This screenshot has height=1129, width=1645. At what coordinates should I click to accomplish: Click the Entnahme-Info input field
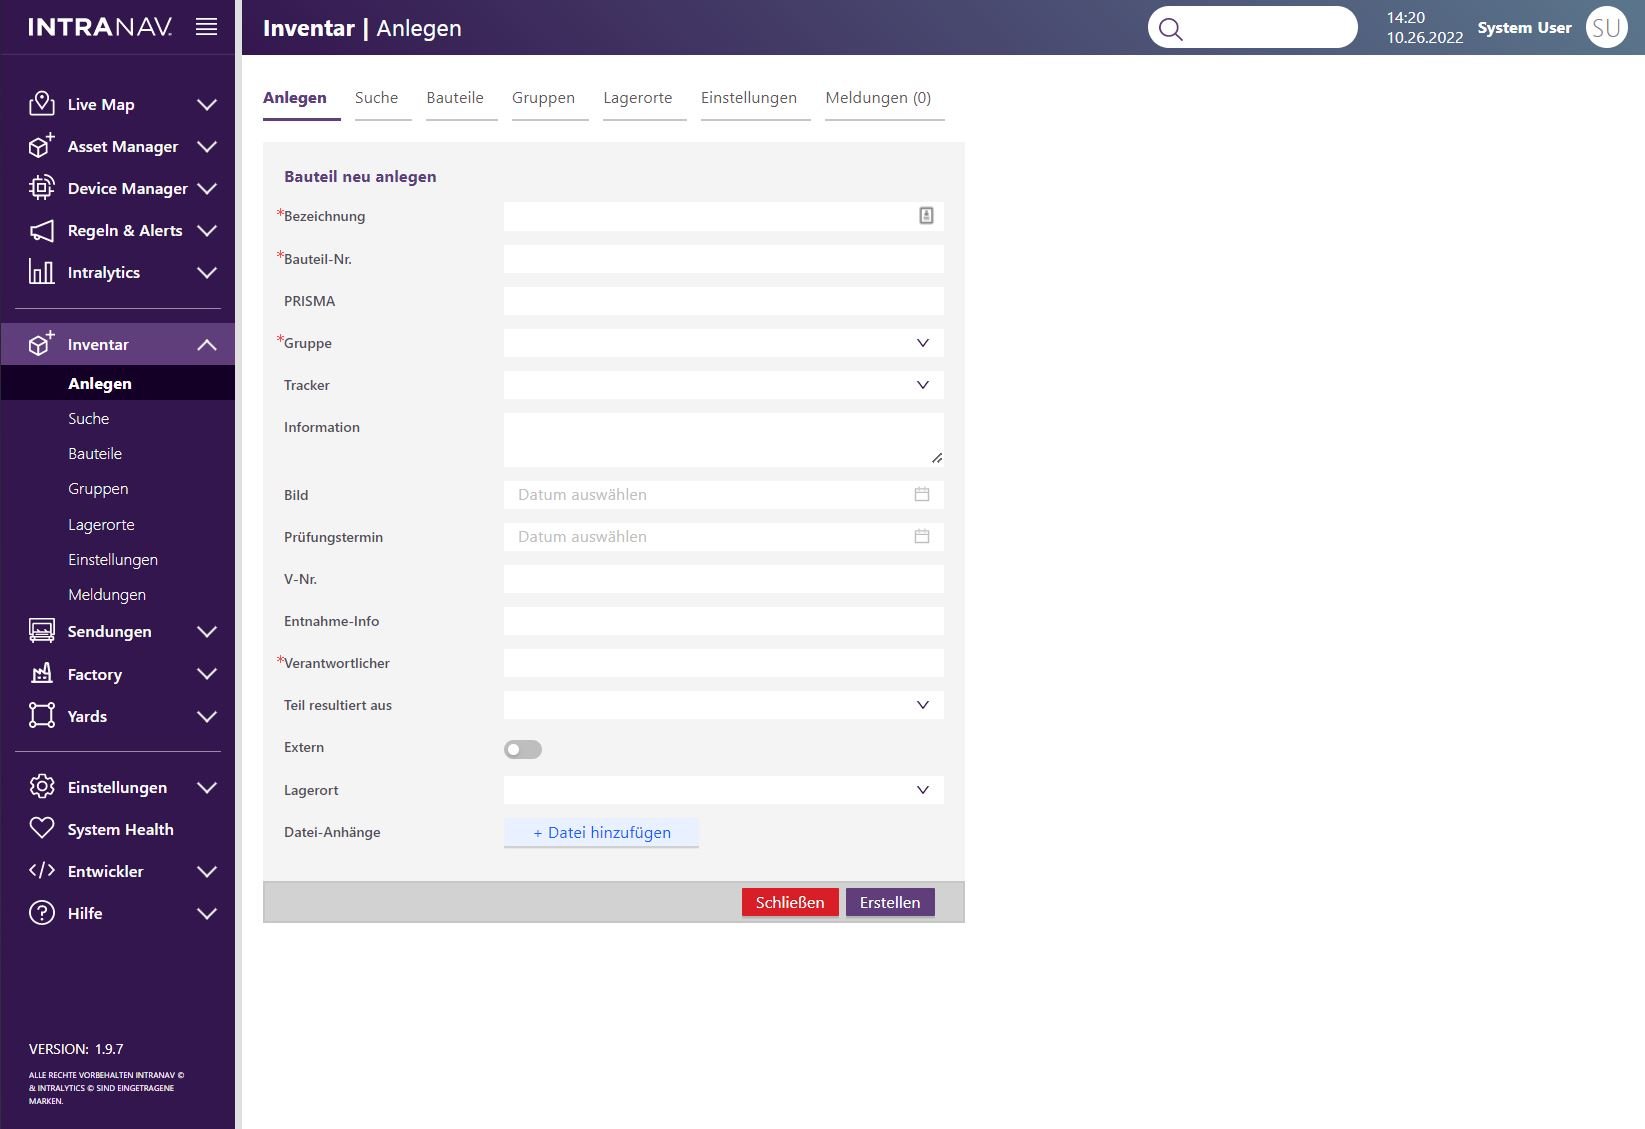tap(723, 621)
